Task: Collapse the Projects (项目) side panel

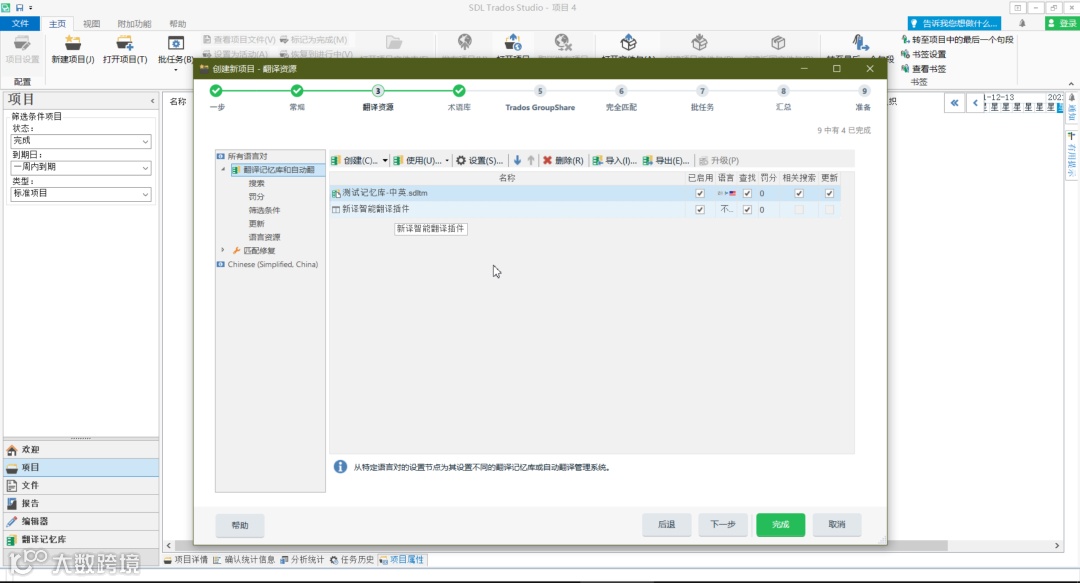Action: [152, 101]
